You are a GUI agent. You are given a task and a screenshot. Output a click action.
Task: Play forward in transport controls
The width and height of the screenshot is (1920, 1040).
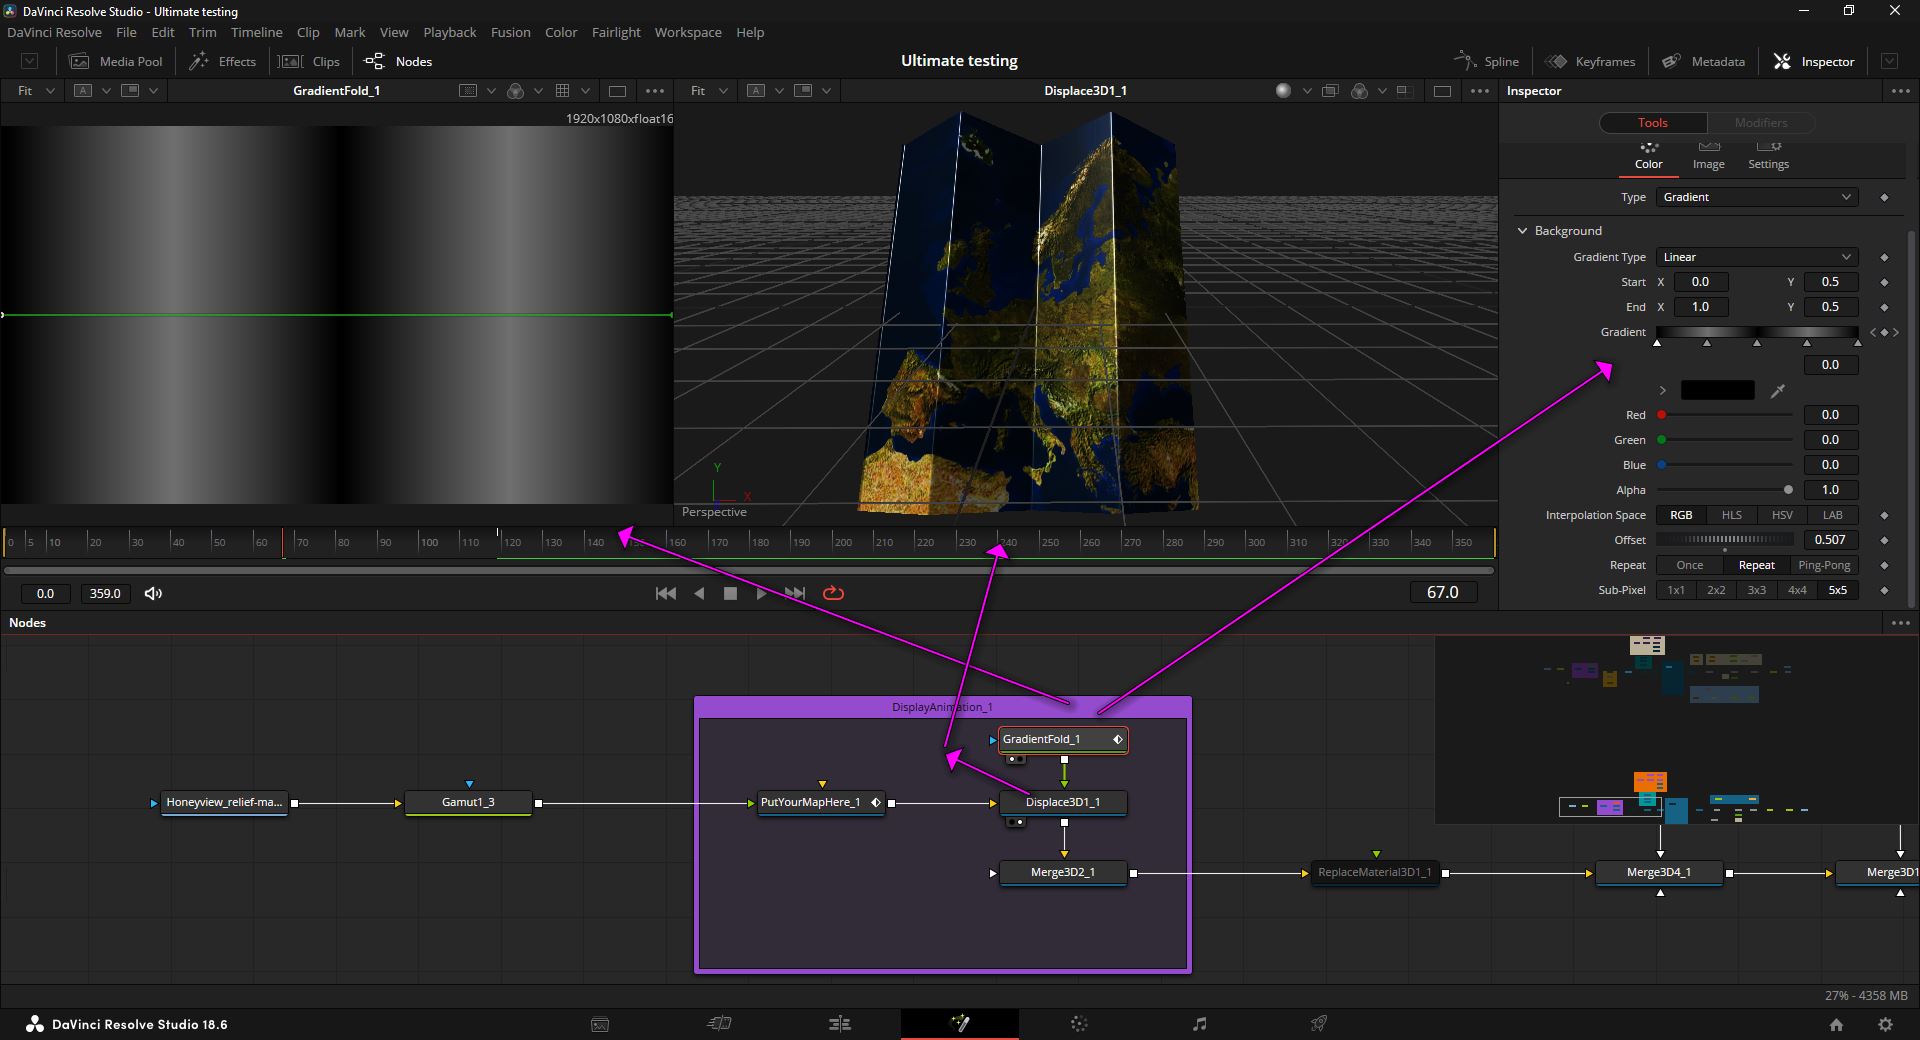click(x=762, y=593)
